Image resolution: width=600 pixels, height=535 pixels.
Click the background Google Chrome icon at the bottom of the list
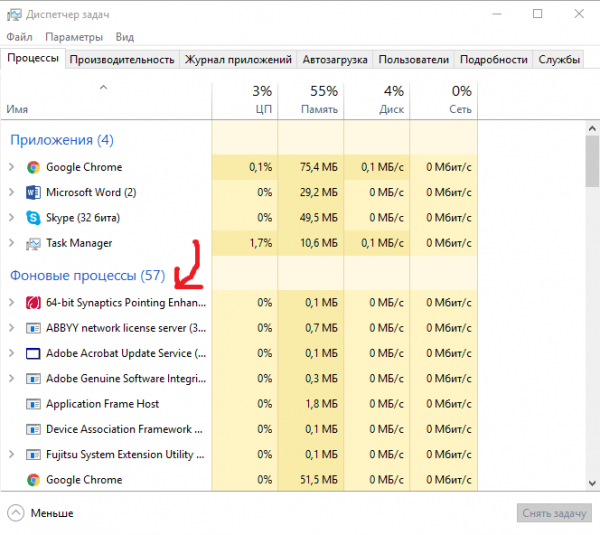(x=33, y=480)
